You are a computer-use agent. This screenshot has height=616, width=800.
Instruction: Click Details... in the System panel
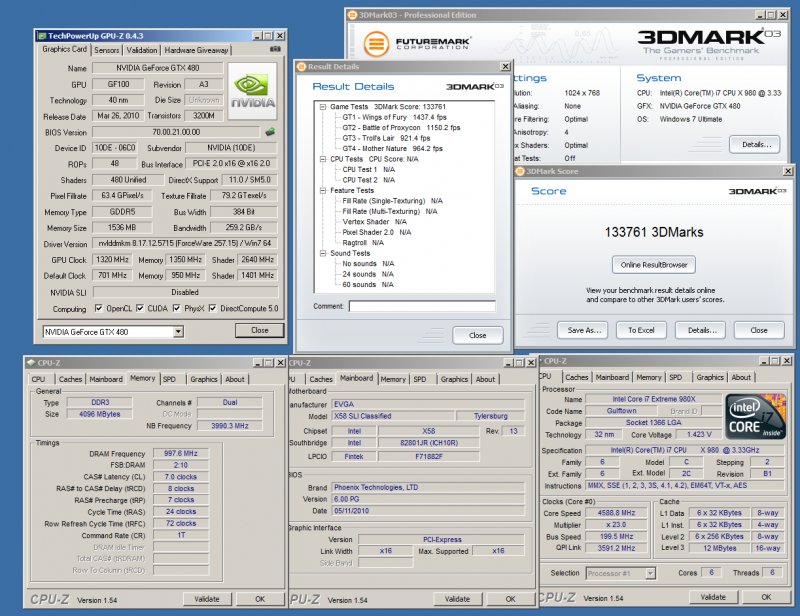tap(756, 144)
